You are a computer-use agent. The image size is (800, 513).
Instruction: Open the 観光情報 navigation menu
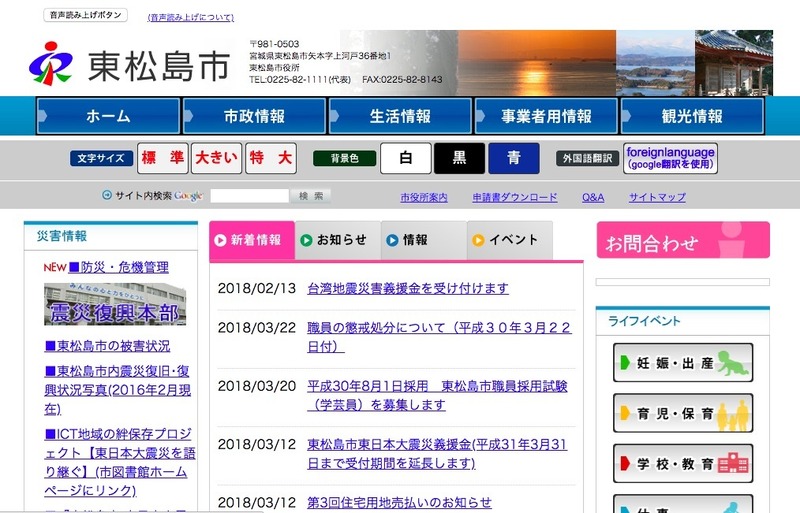pyautogui.click(x=692, y=116)
